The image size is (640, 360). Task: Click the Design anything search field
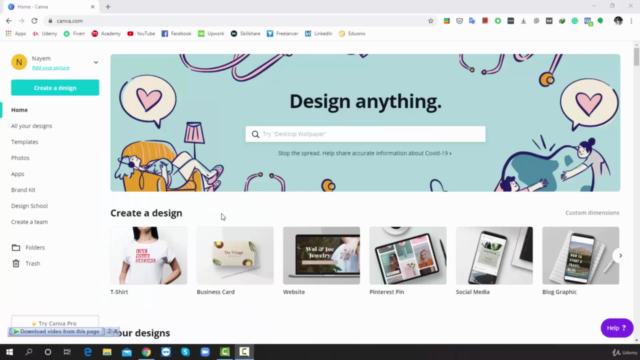coord(365,134)
